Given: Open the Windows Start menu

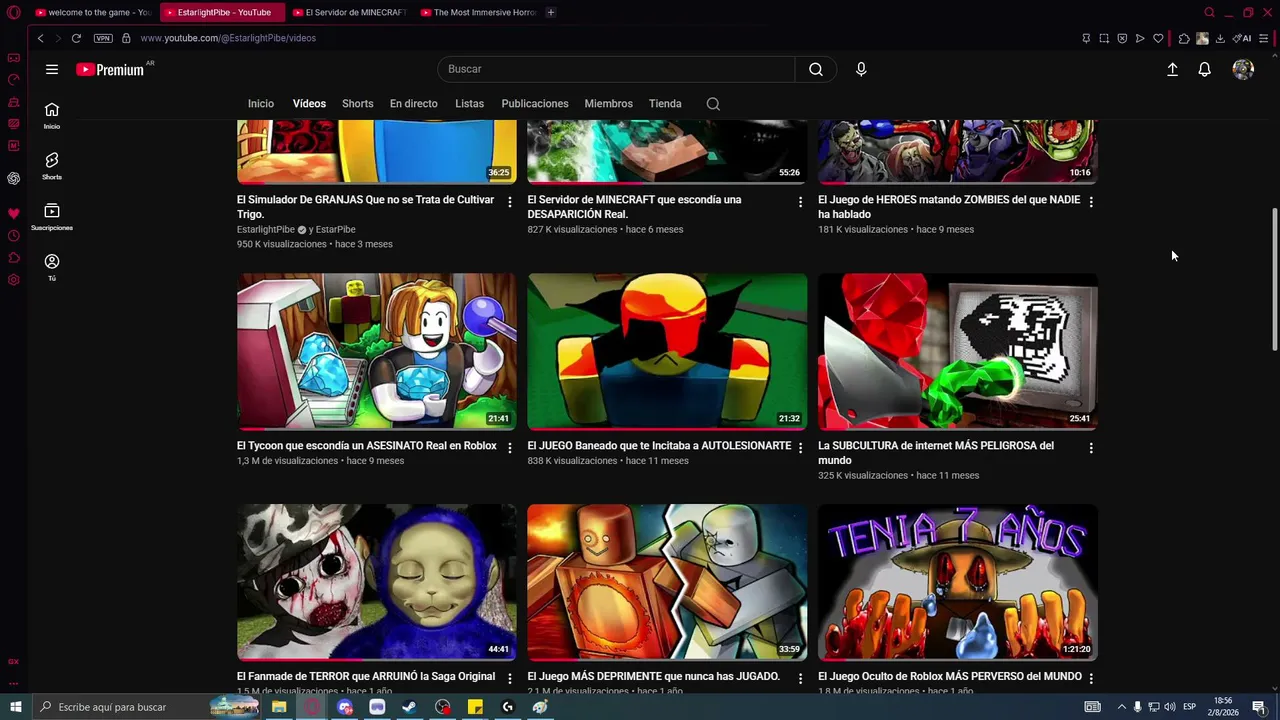Looking at the screenshot, I should click(15, 707).
